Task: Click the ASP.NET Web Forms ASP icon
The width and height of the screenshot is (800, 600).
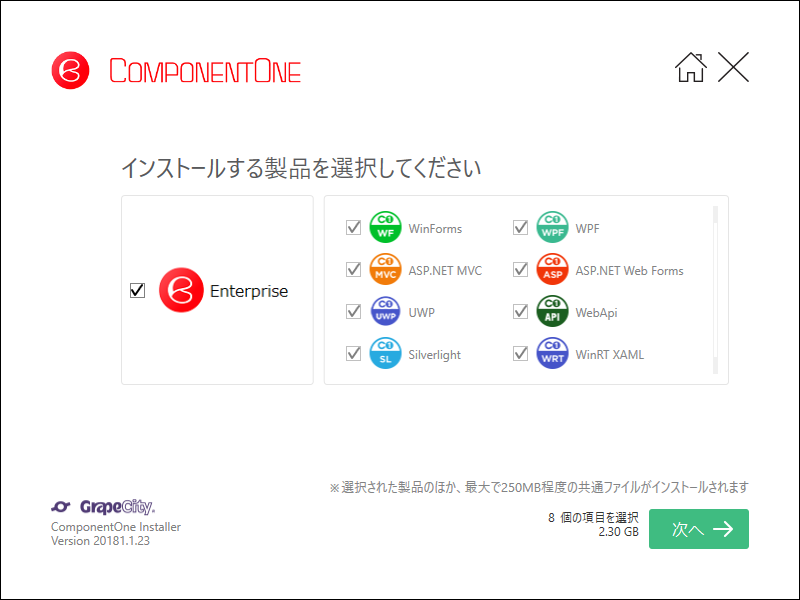Action: [x=552, y=269]
